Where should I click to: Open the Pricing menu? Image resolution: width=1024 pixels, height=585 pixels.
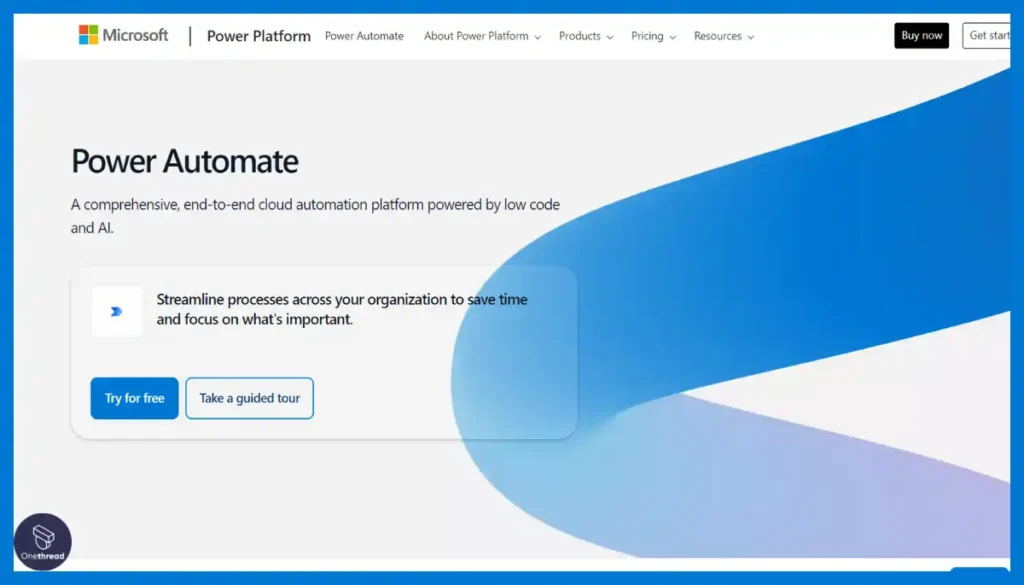(x=653, y=36)
